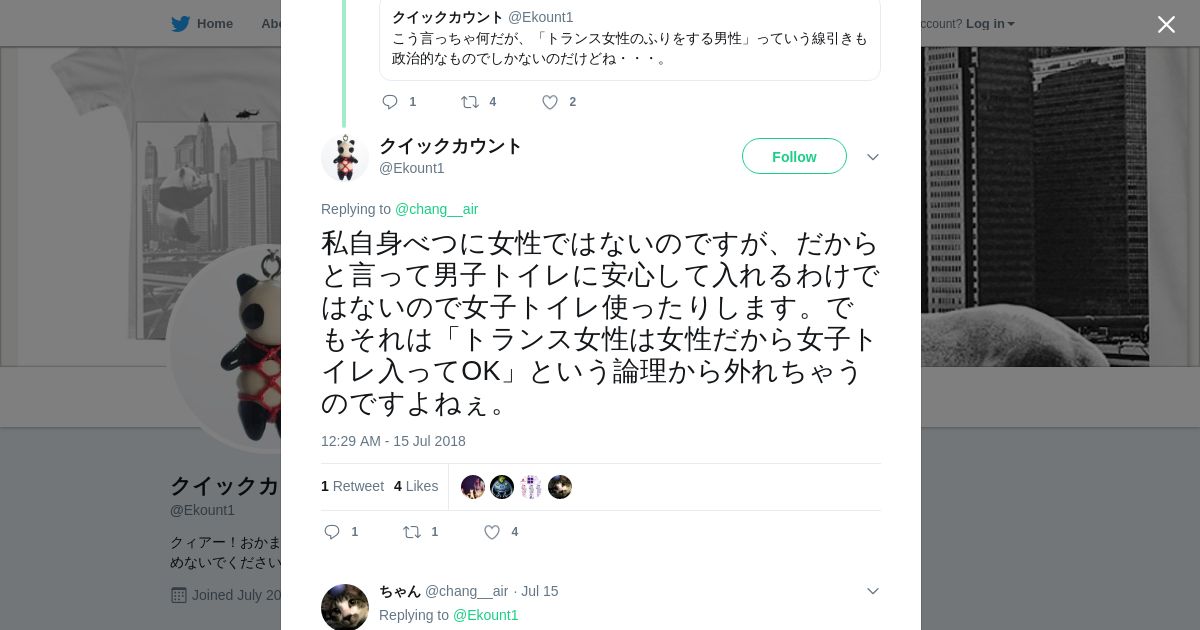The height and width of the screenshot is (630, 1200).
Task: Open ちゃん's cat profile picture
Action: coord(345,607)
